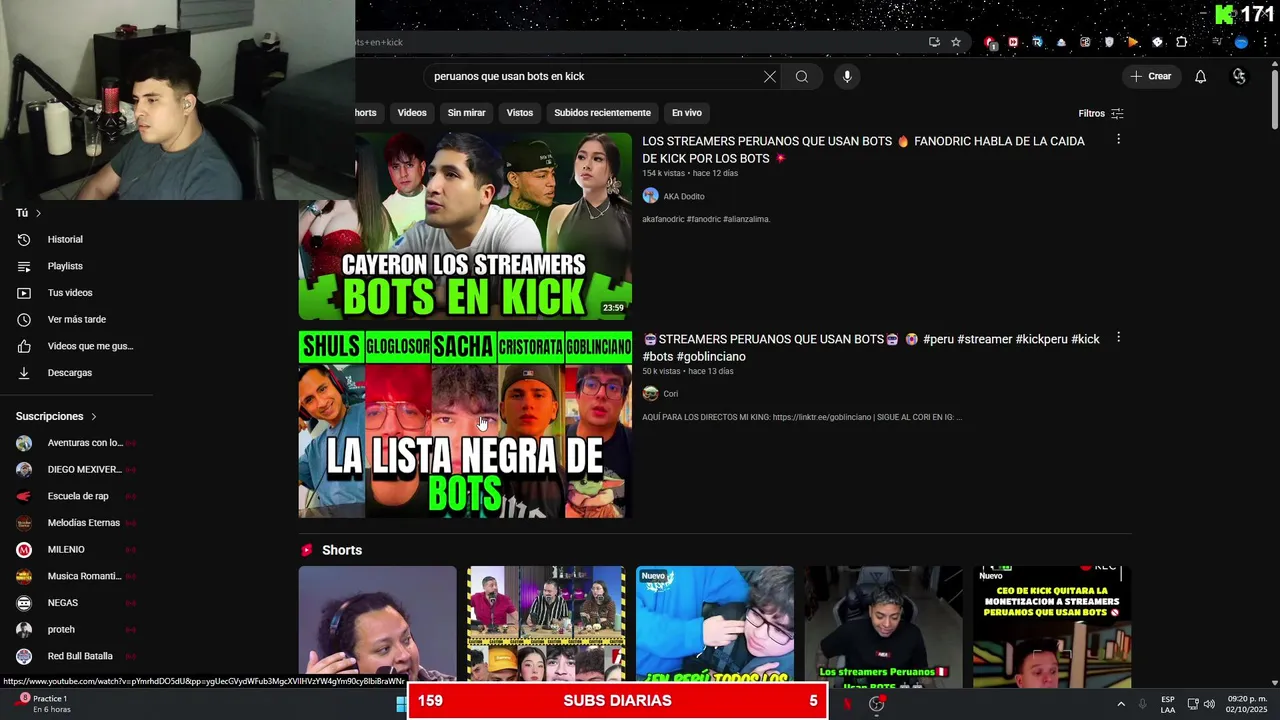Open the taskbar clock and date
This screenshot has width=1280, height=720.
pyautogui.click(x=1247, y=704)
